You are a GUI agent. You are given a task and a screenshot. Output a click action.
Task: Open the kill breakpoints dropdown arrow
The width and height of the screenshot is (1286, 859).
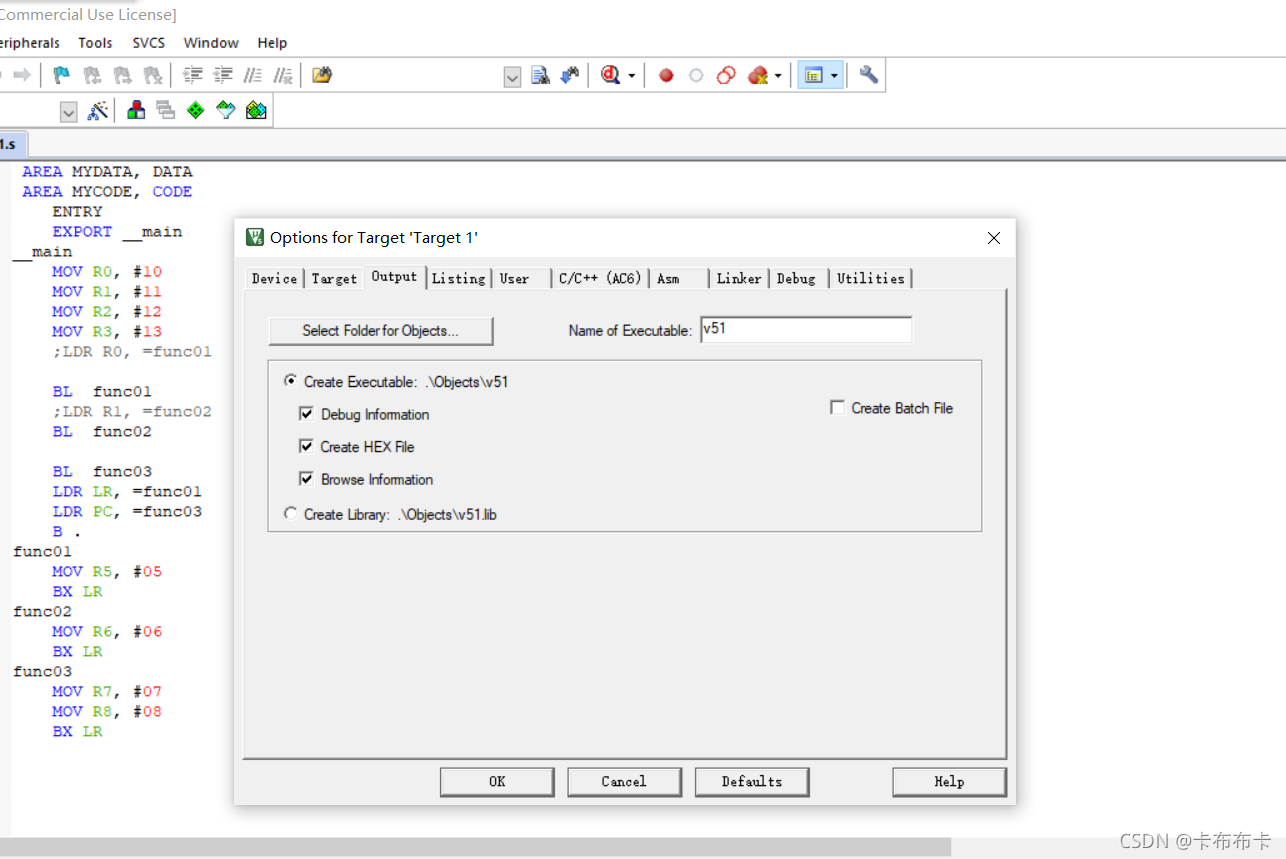tap(777, 76)
